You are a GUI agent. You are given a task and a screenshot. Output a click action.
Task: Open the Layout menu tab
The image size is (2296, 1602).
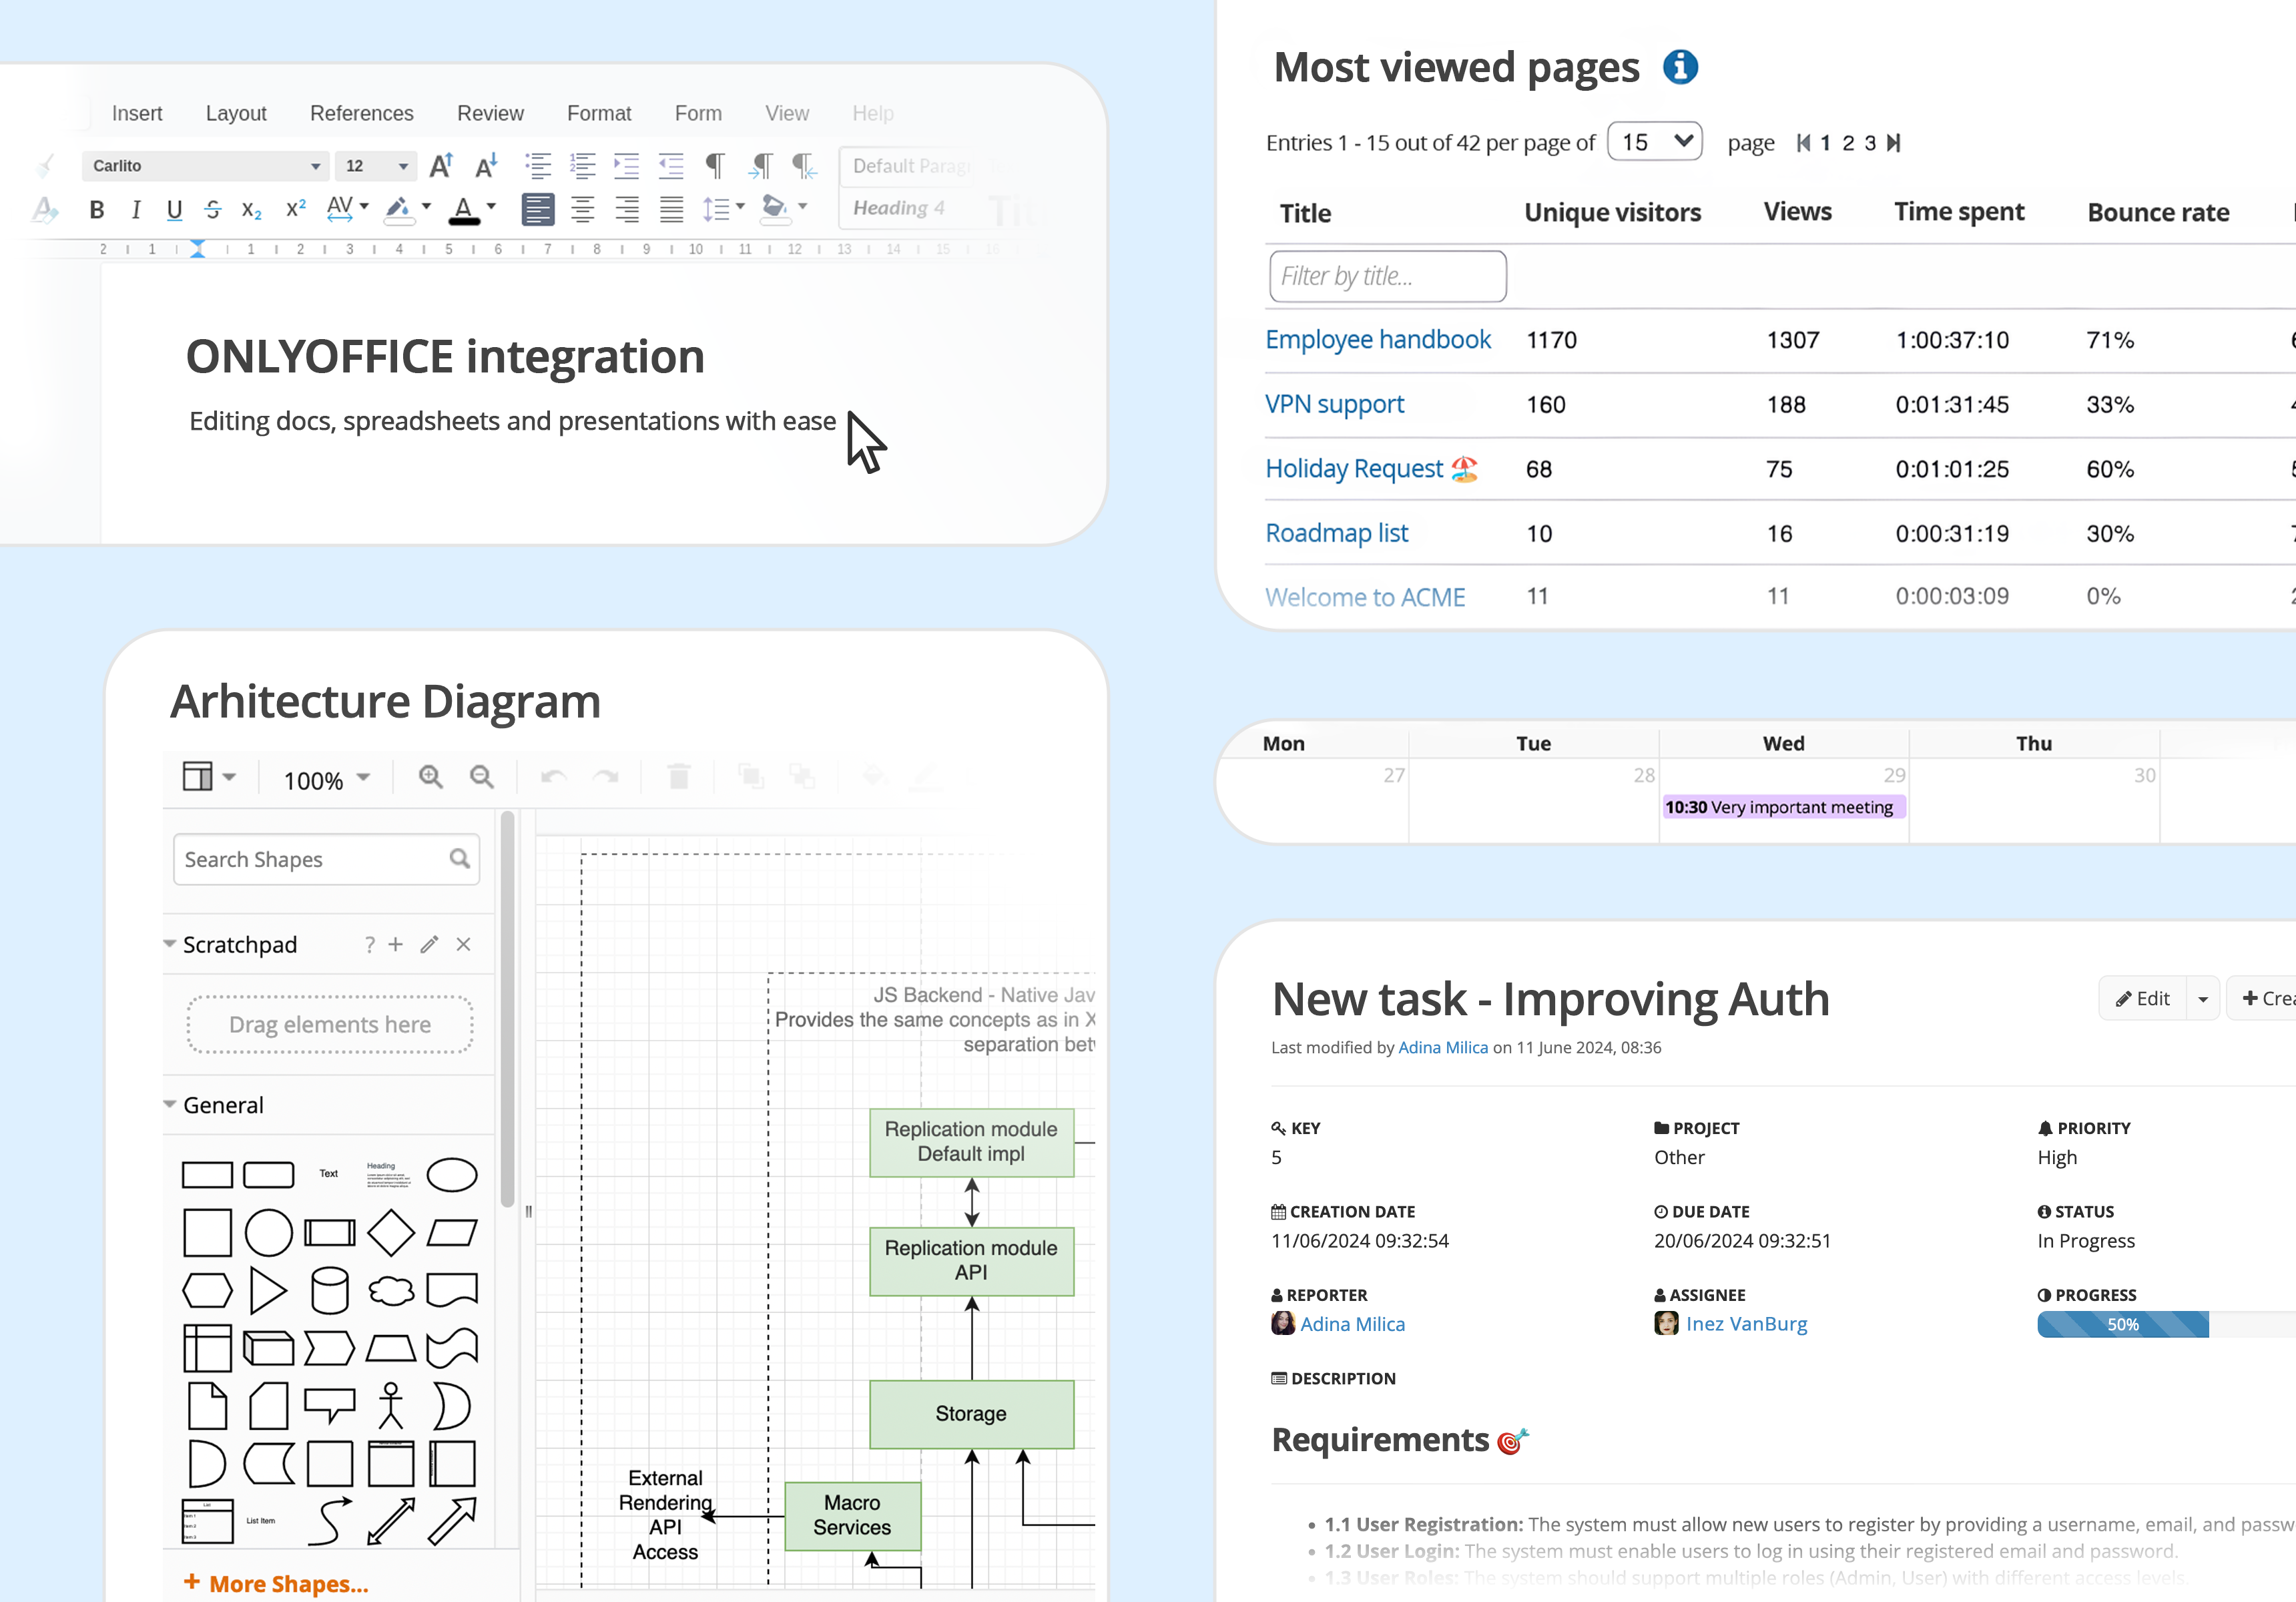(236, 113)
